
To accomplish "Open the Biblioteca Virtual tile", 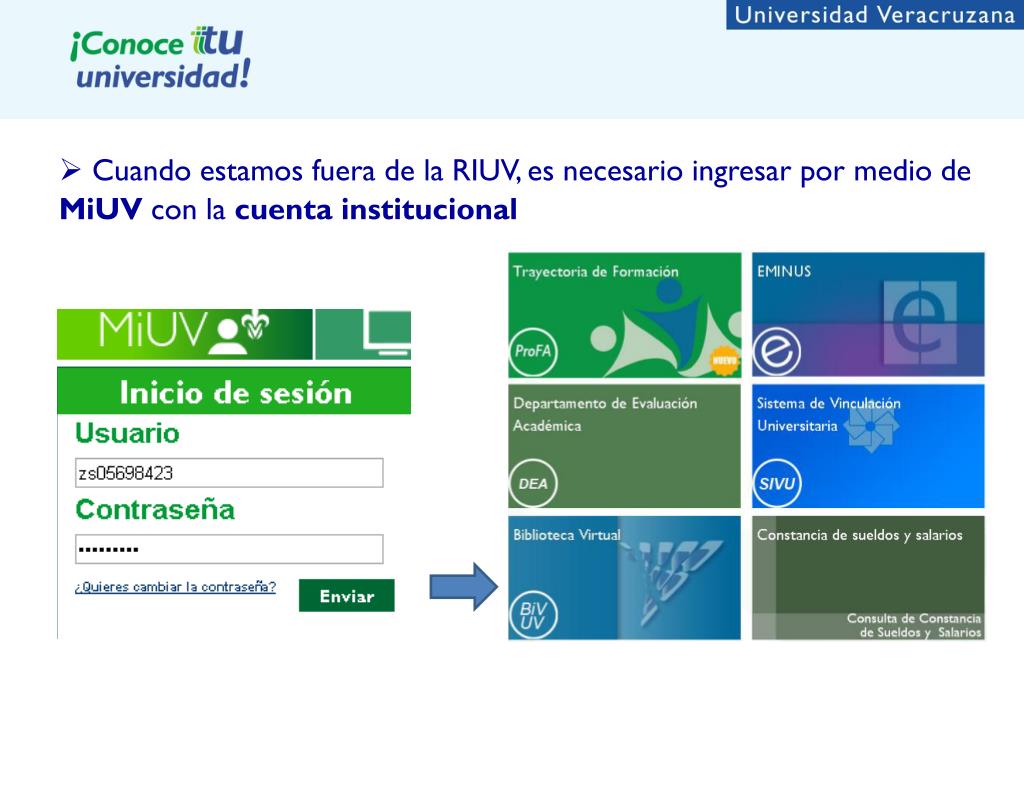I will click(x=624, y=578).
